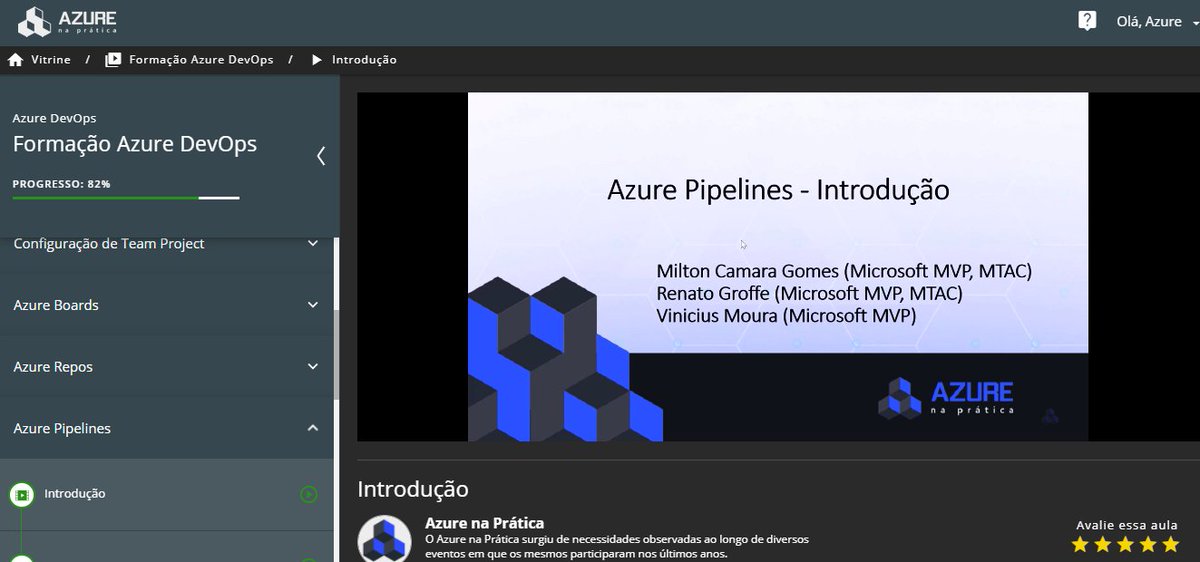Rate the lesson two stars
The width and height of the screenshot is (1200, 562).
tap(1103, 545)
